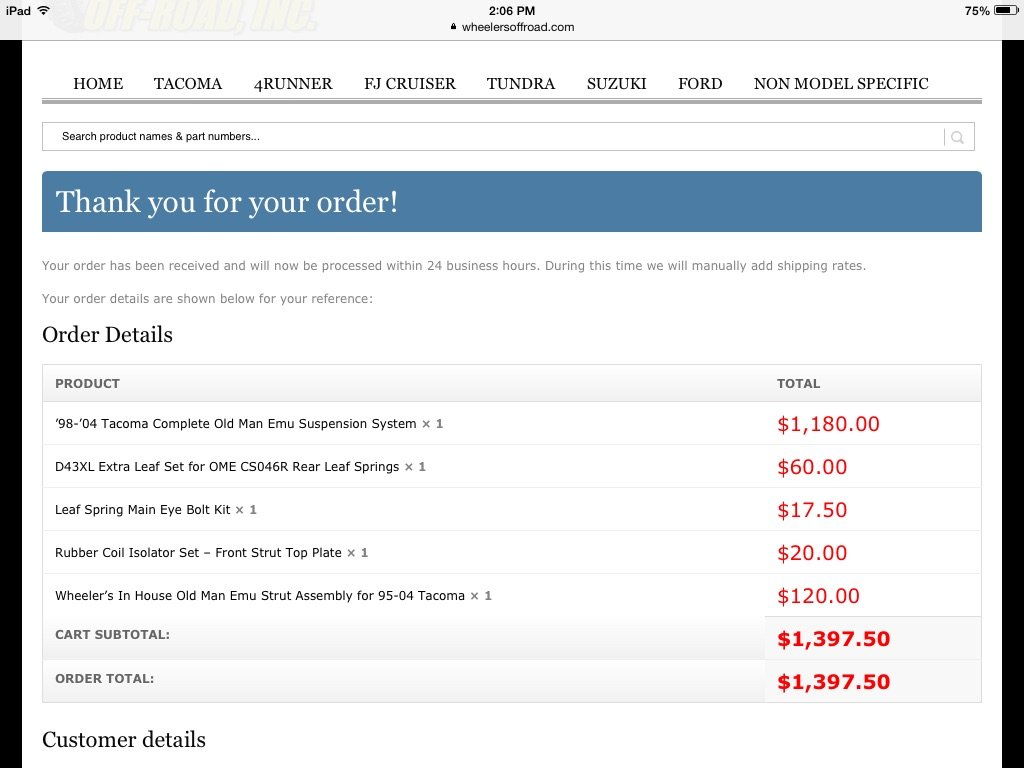Click the PRODUCT column header

tap(88, 383)
